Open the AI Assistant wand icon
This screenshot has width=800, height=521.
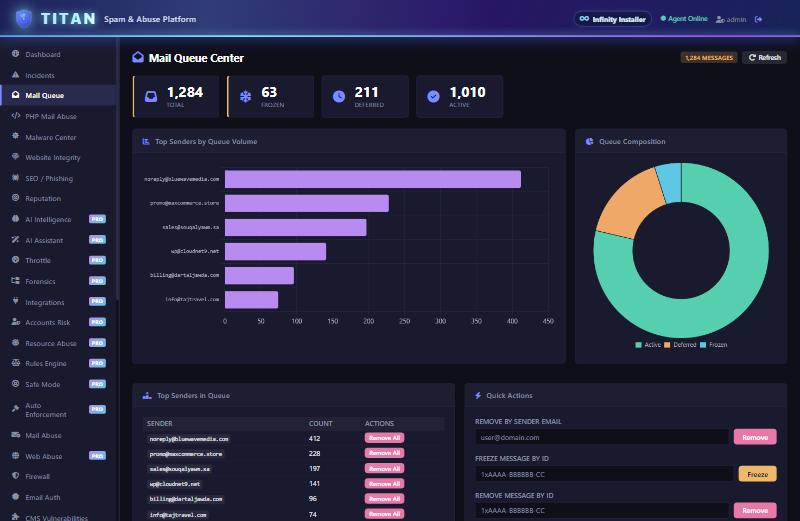(x=15, y=239)
